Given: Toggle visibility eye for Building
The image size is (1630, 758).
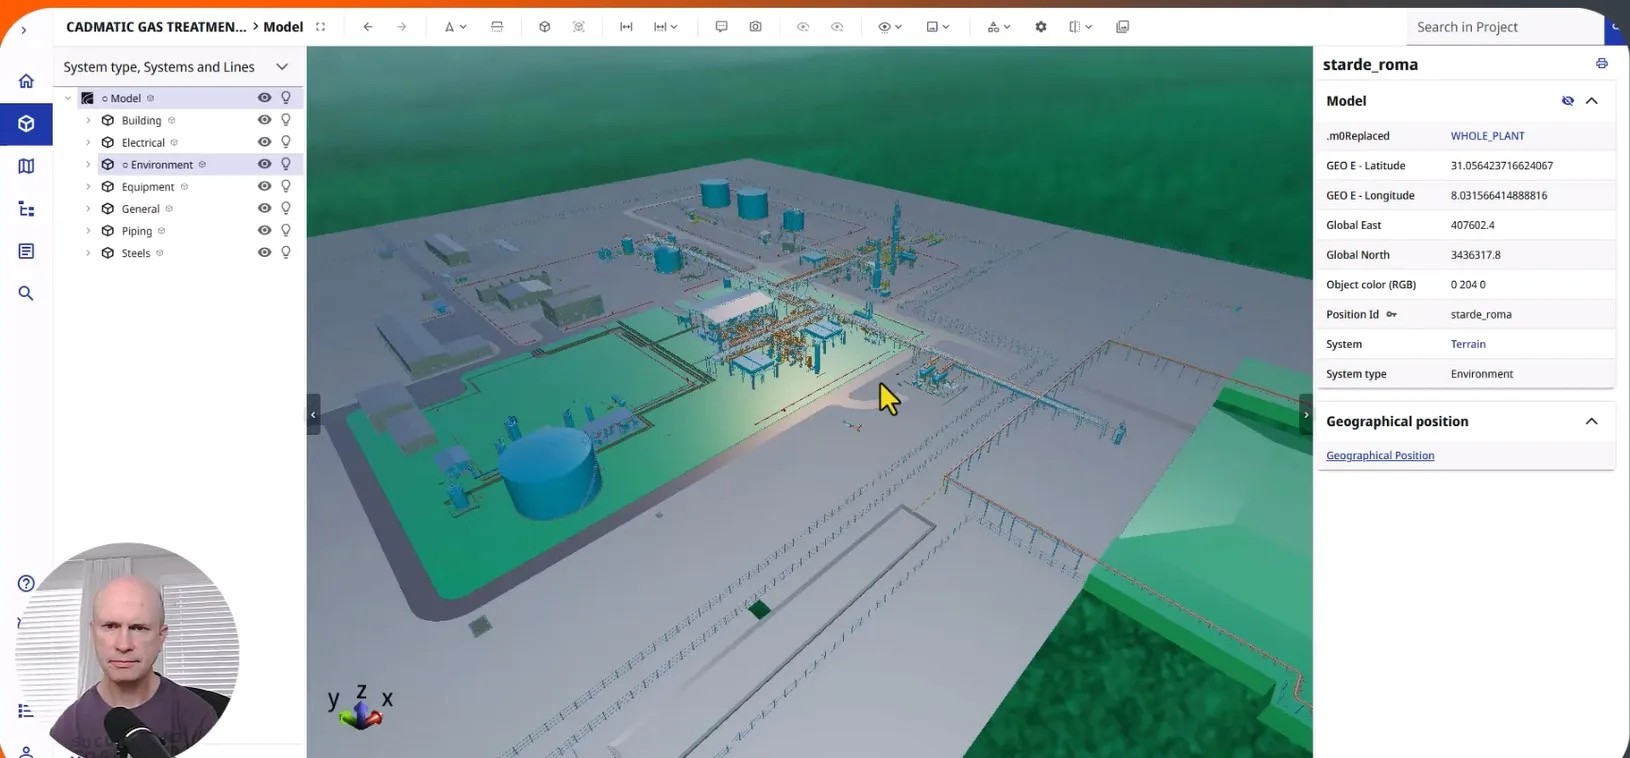Looking at the screenshot, I should coord(264,120).
